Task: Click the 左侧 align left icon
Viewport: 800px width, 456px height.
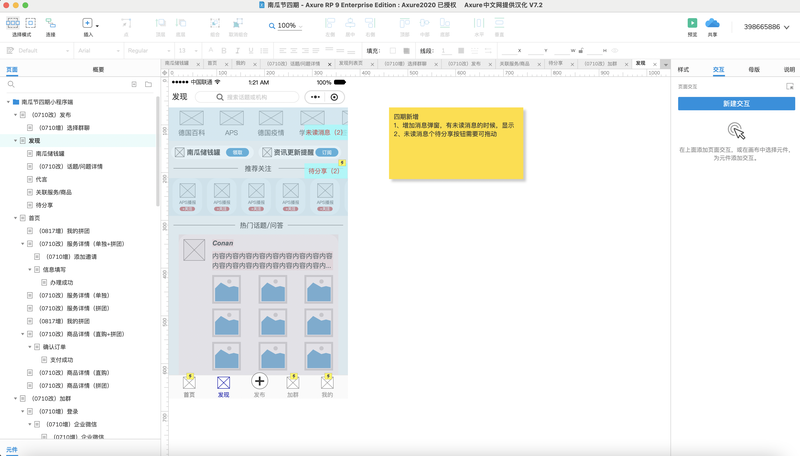Action: 330,23
